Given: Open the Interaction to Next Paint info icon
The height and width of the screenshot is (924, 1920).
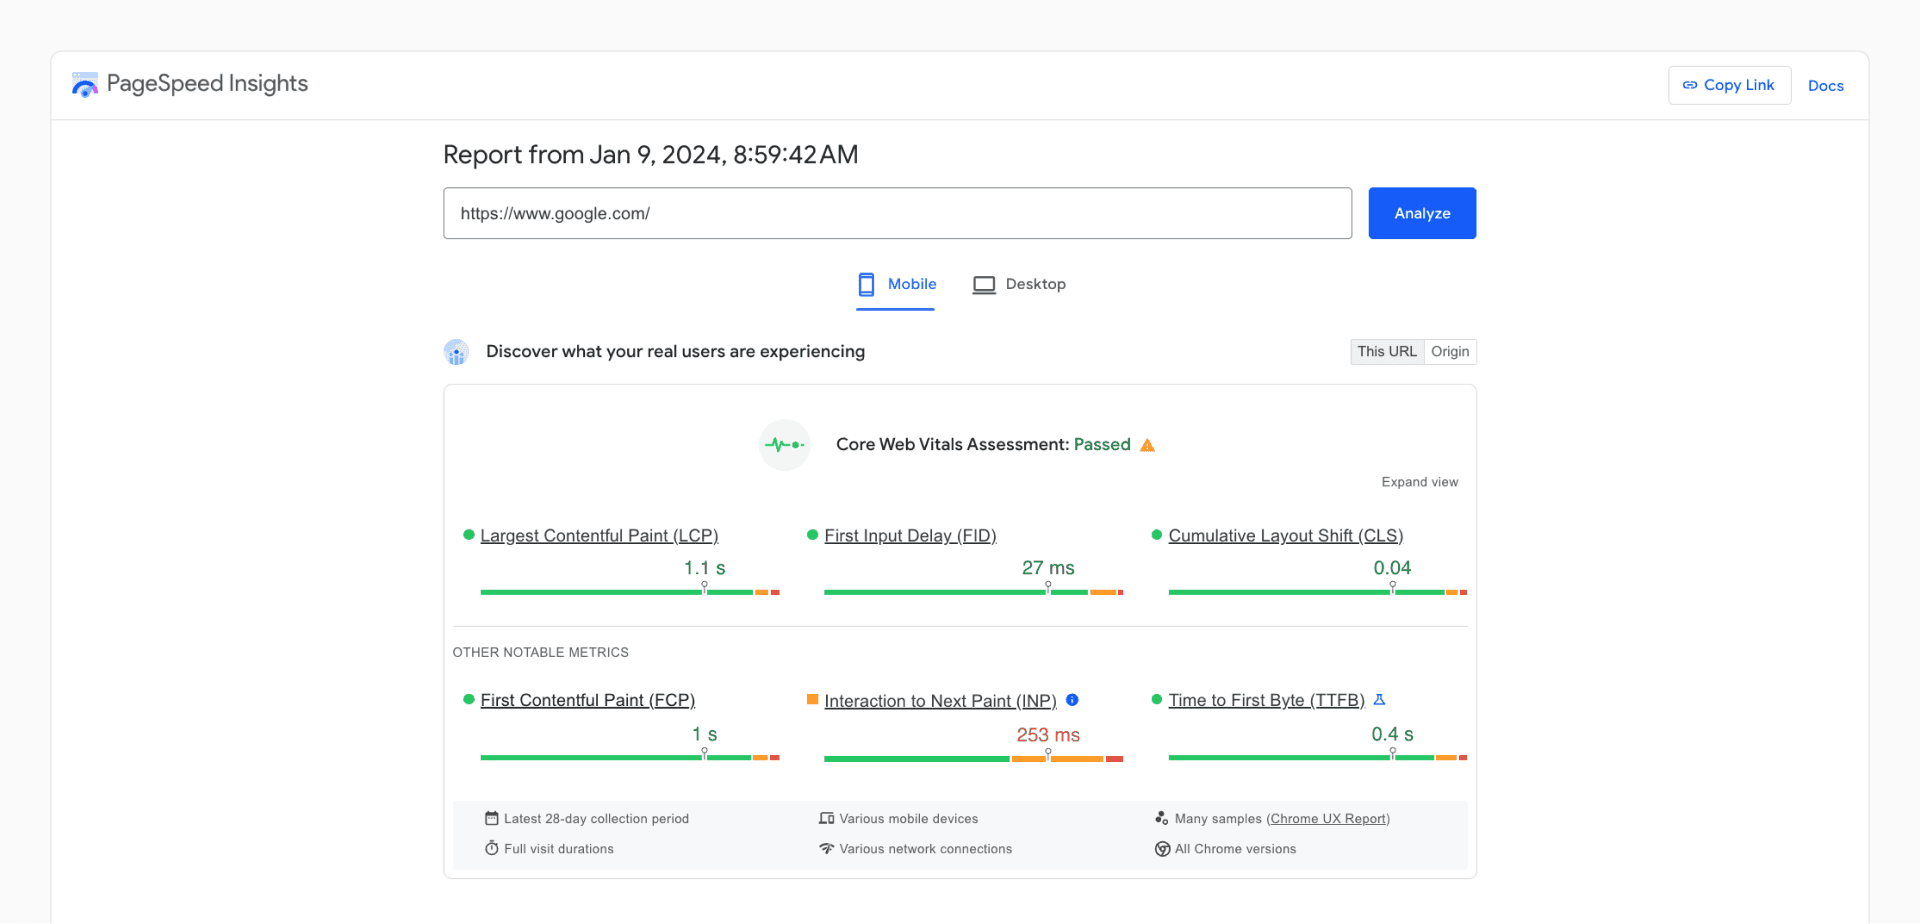Looking at the screenshot, I should 1074,700.
